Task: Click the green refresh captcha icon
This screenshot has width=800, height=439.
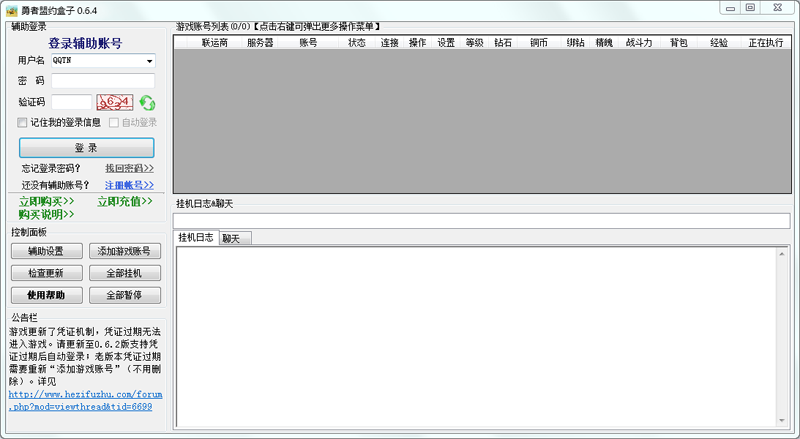Action: tap(147, 102)
